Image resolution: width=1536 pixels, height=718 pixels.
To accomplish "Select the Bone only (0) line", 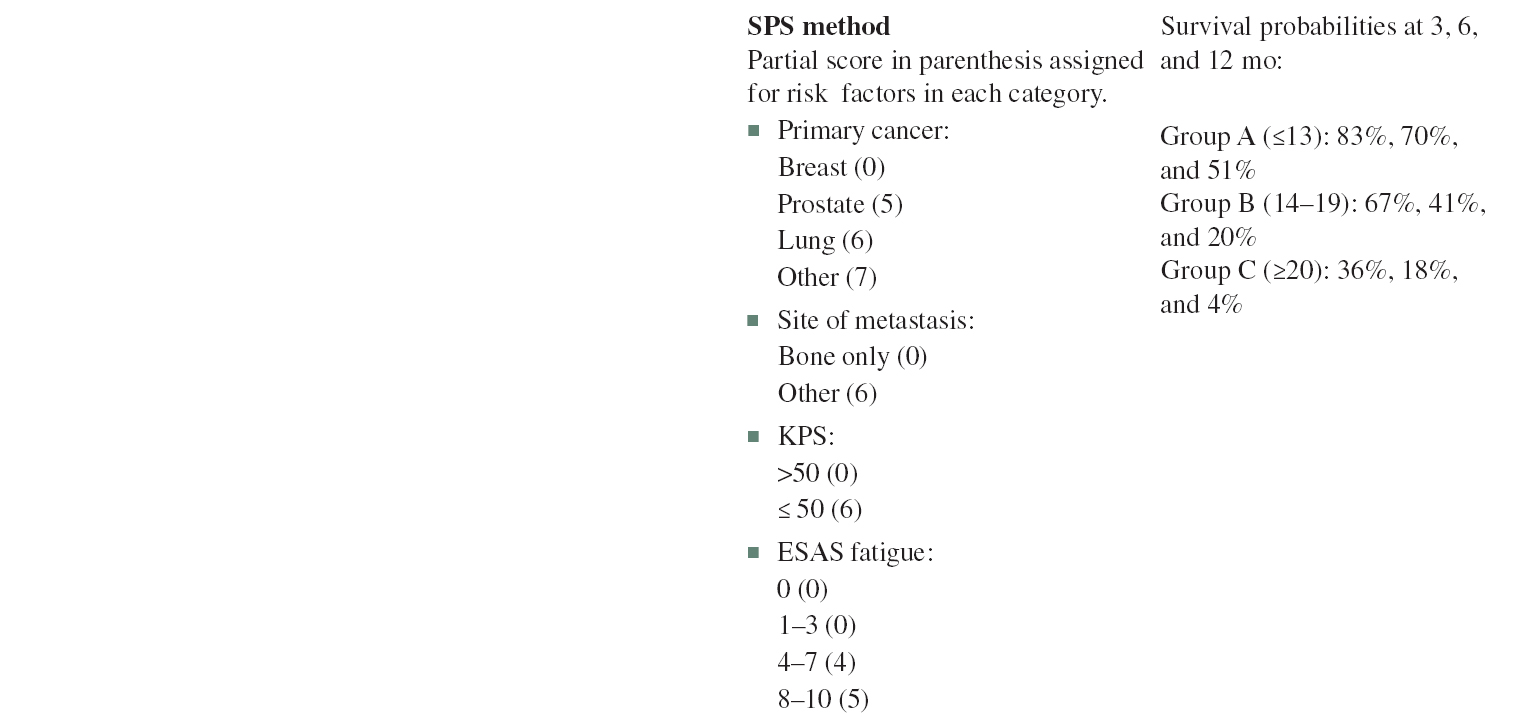I will tap(852, 357).
